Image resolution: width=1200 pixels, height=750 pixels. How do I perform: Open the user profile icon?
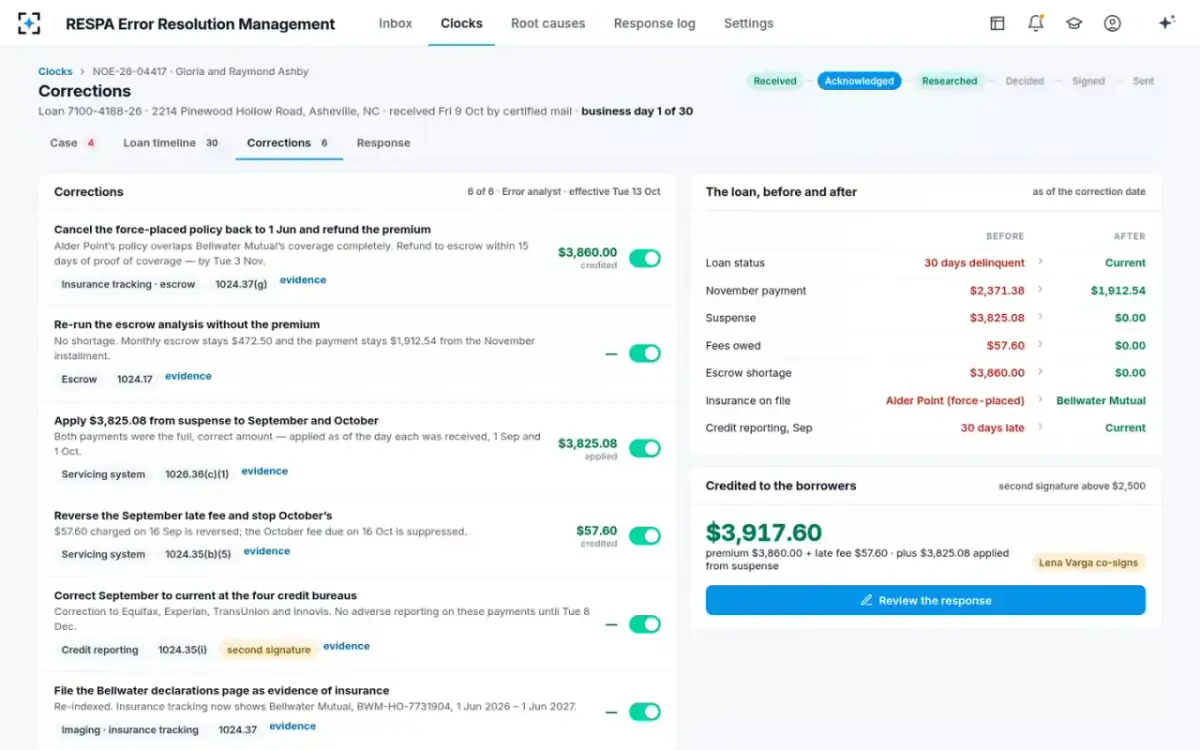[x=1112, y=23]
